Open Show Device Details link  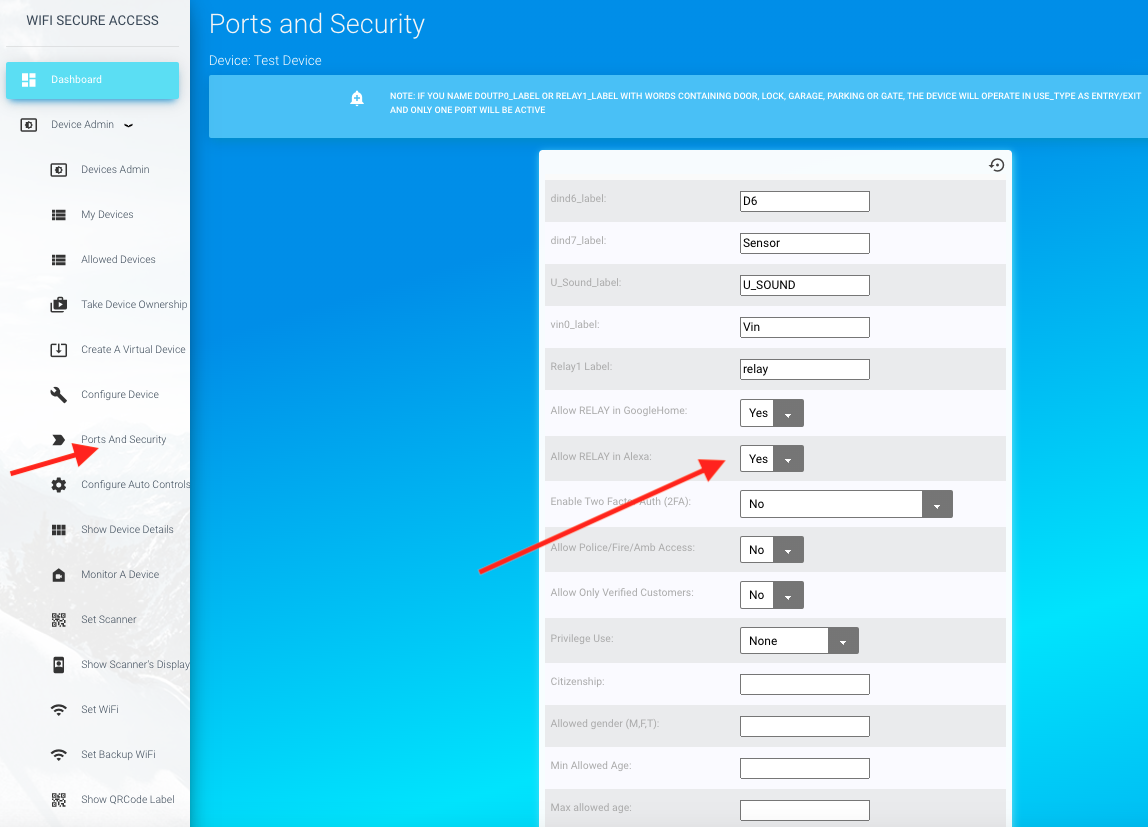(127, 530)
